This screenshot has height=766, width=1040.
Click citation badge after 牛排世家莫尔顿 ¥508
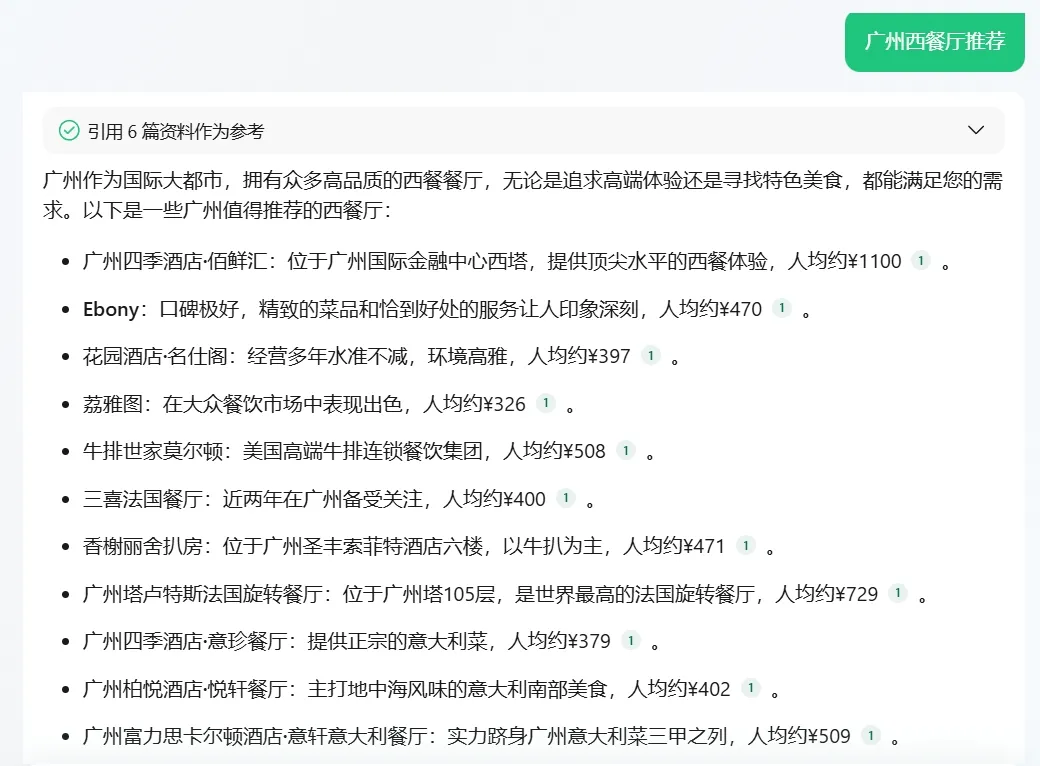click(625, 451)
